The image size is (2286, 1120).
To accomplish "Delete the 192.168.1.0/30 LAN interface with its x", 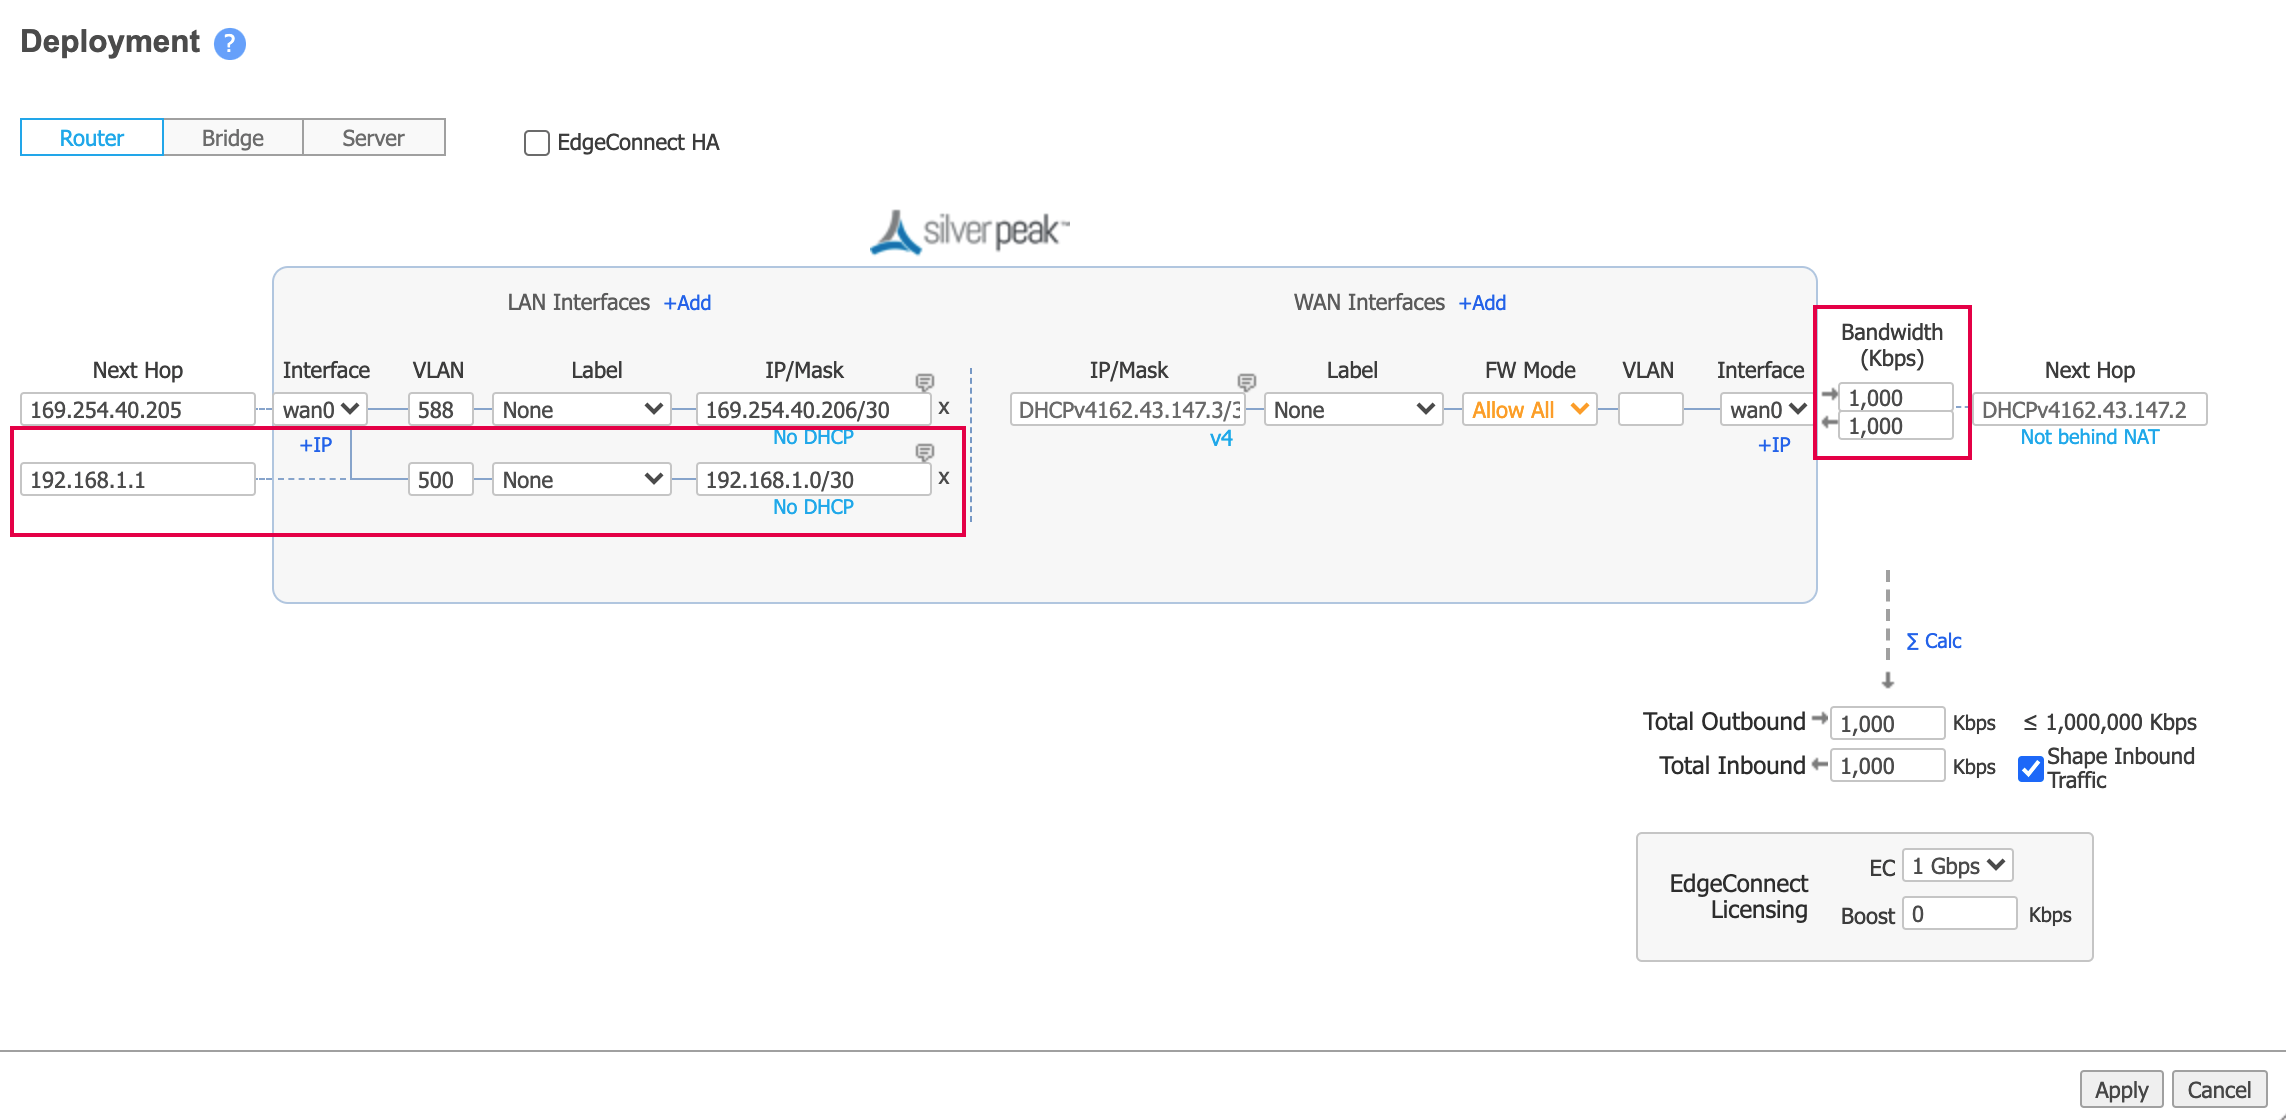I will pos(943,478).
